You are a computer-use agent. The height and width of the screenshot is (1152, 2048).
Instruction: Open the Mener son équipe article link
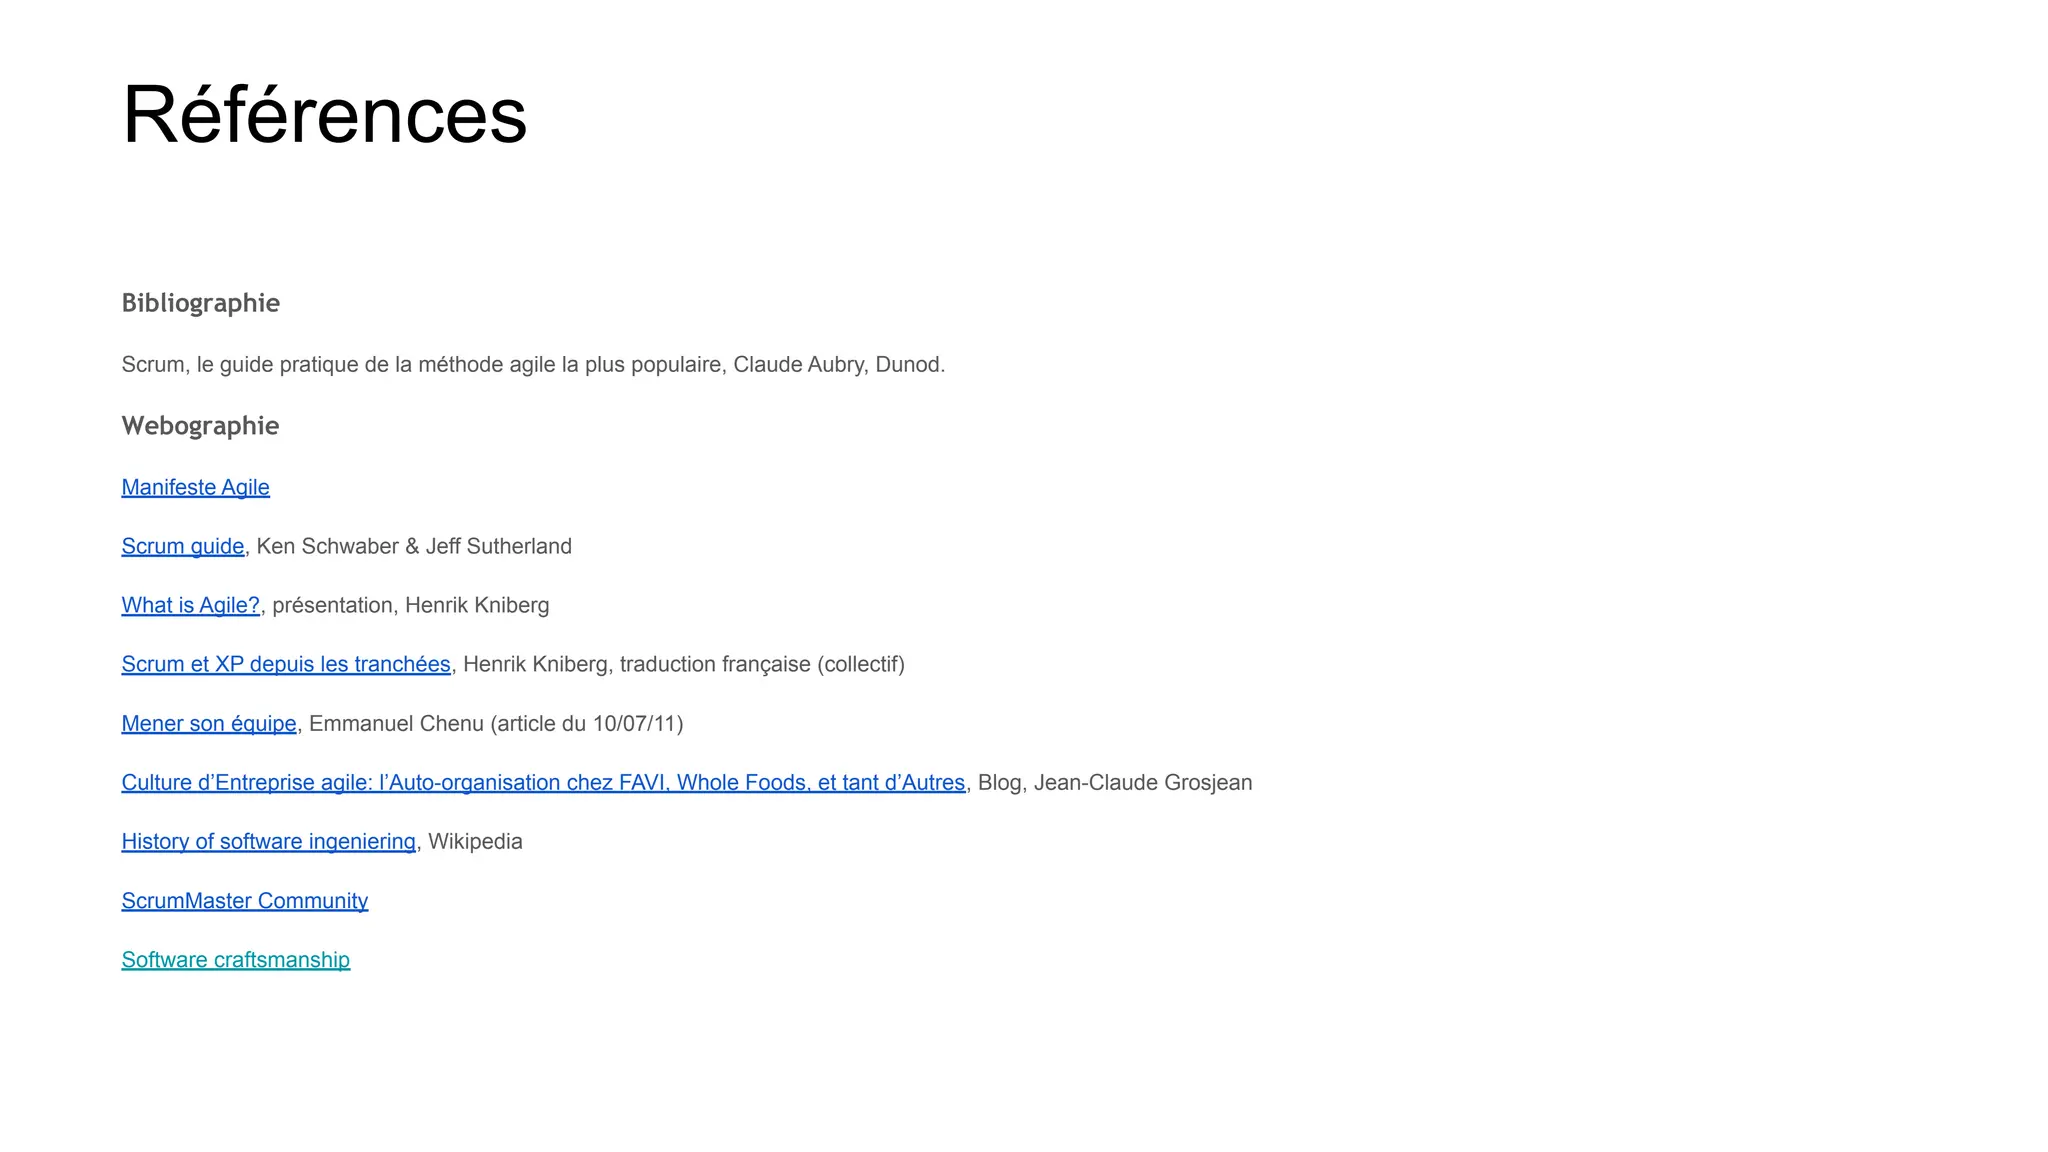point(209,723)
